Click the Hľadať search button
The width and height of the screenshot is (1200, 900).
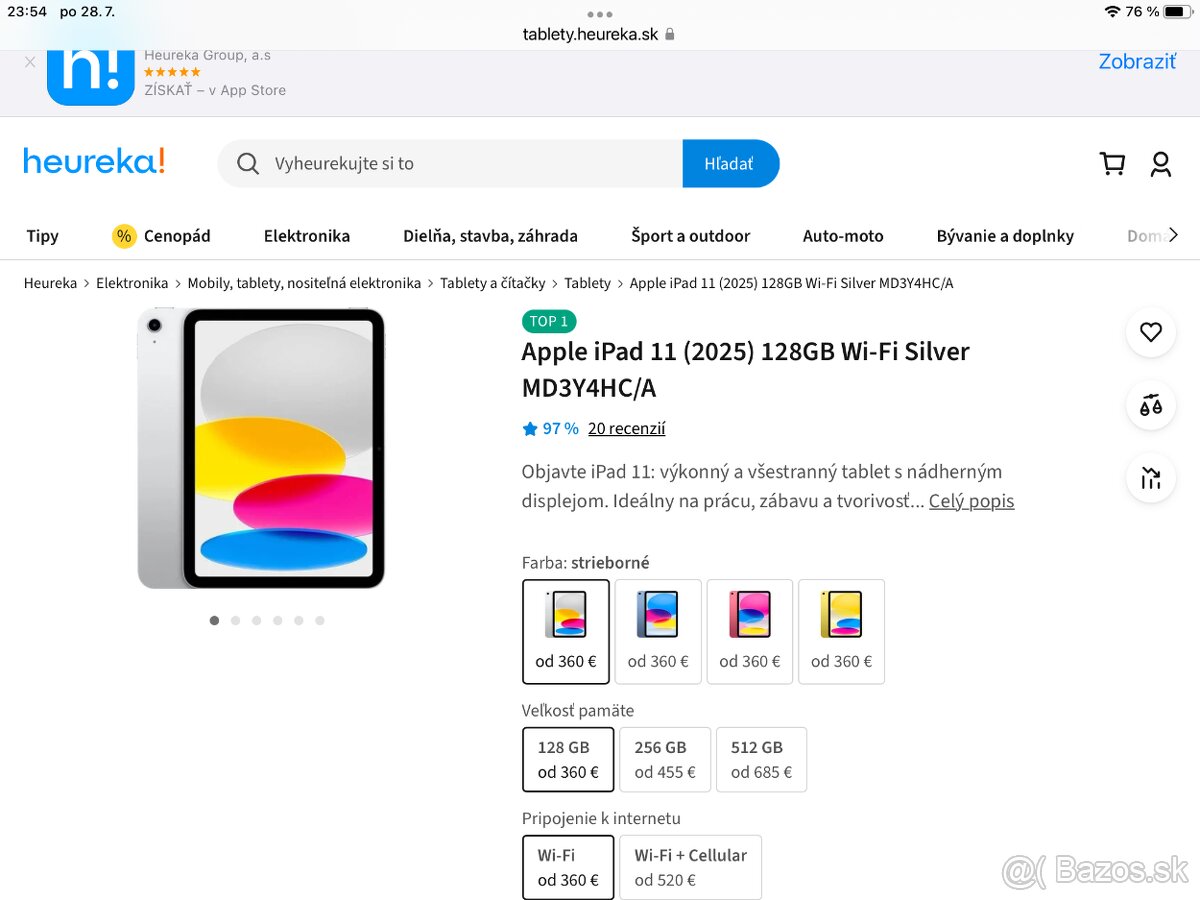pos(730,164)
